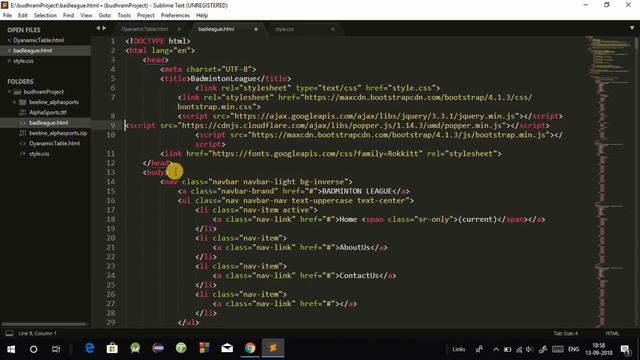This screenshot has height=360, width=640.
Task: Open the Project menu
Action: [146, 16]
